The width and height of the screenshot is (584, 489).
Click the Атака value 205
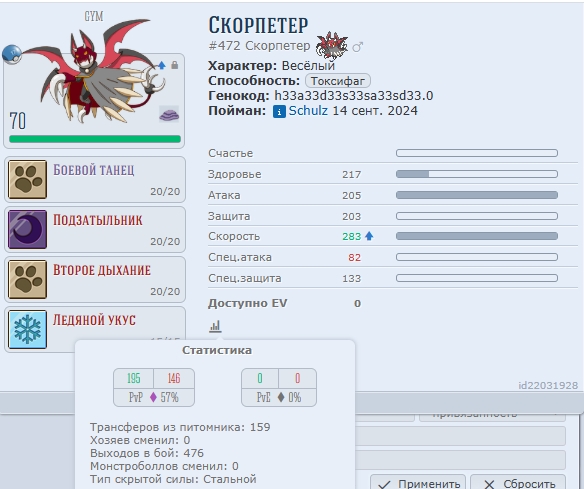(352, 196)
